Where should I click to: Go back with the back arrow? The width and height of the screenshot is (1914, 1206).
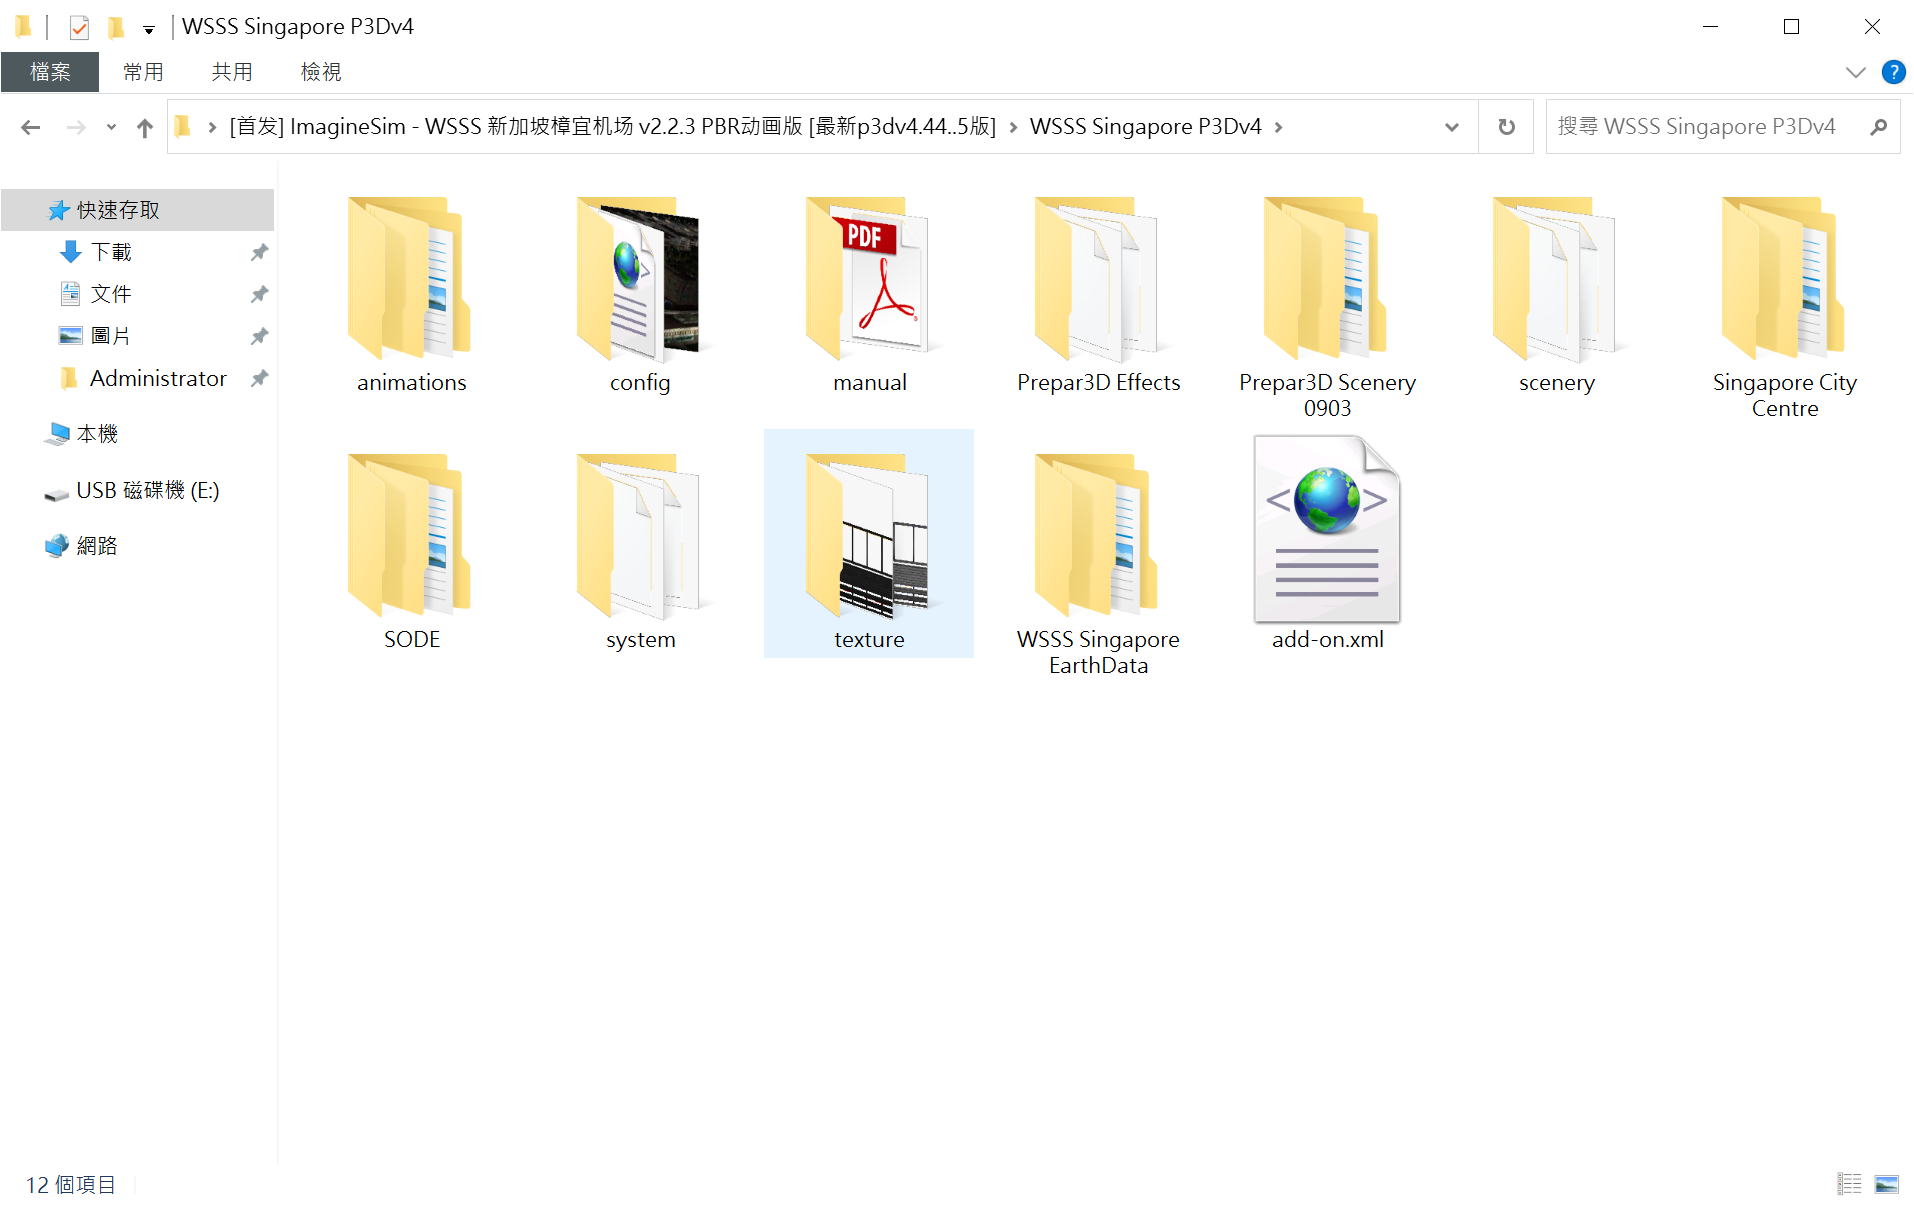31,127
